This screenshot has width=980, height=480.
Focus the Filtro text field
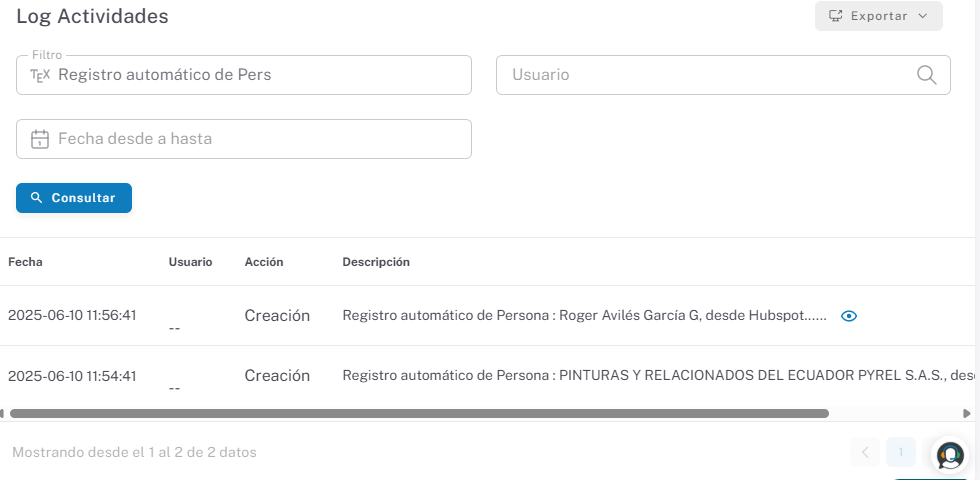coord(260,75)
